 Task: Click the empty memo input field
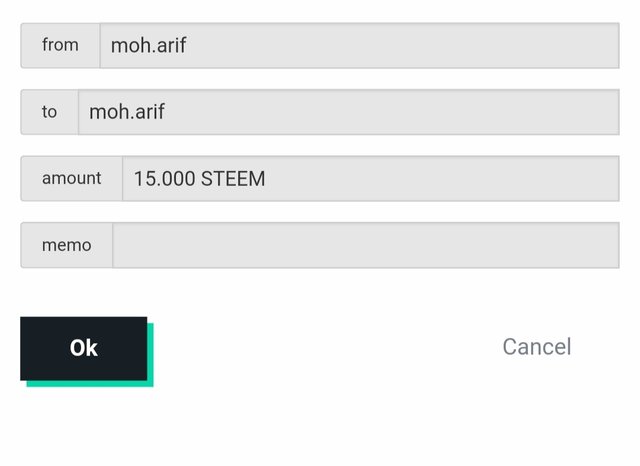(365, 245)
